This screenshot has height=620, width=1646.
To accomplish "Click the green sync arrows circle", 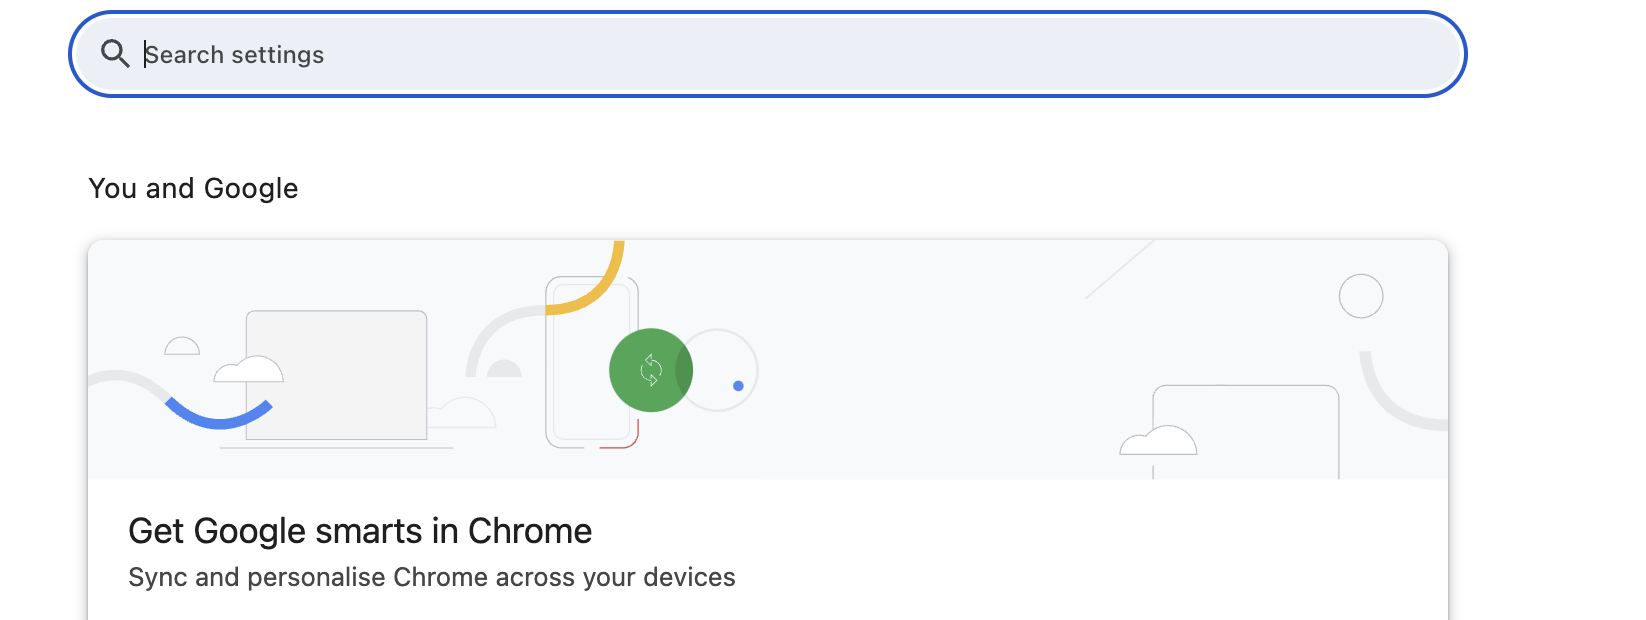I will click(650, 370).
